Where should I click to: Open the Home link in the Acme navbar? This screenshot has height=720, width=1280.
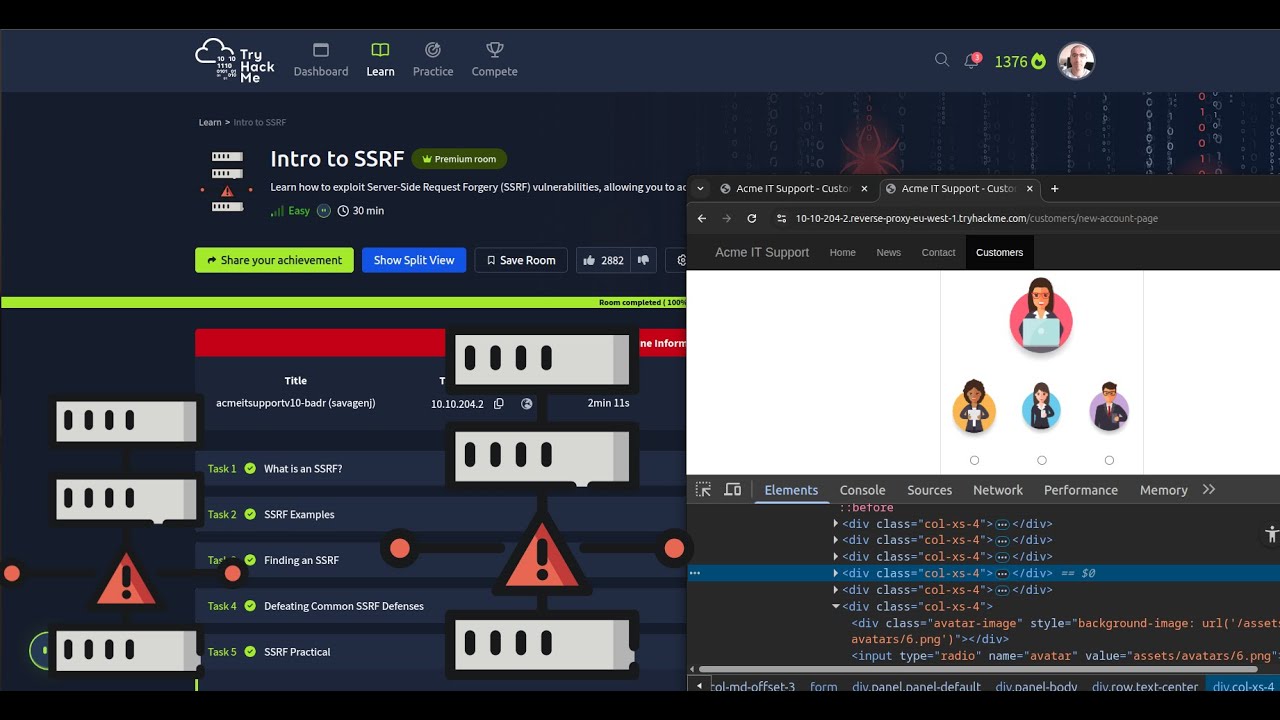[x=843, y=252]
